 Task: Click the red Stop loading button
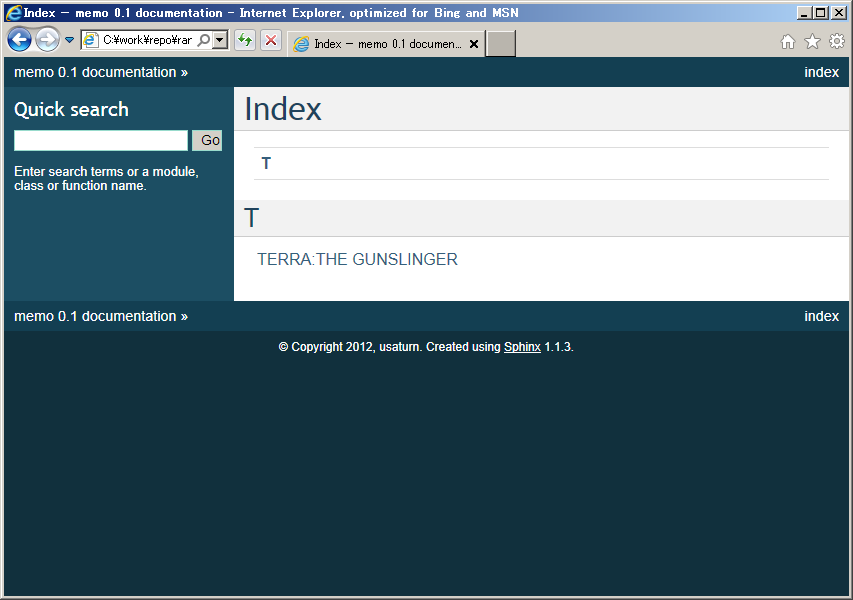(x=270, y=41)
